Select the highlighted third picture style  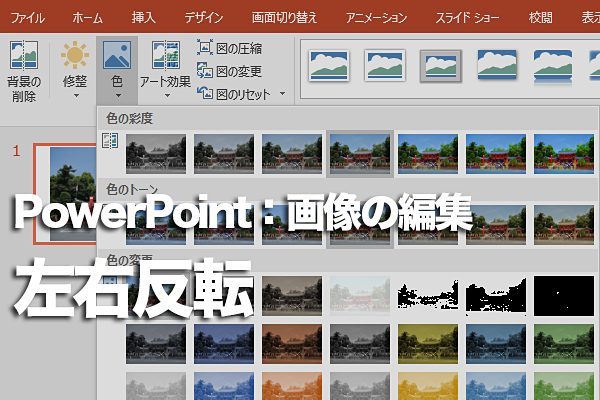pos(440,66)
